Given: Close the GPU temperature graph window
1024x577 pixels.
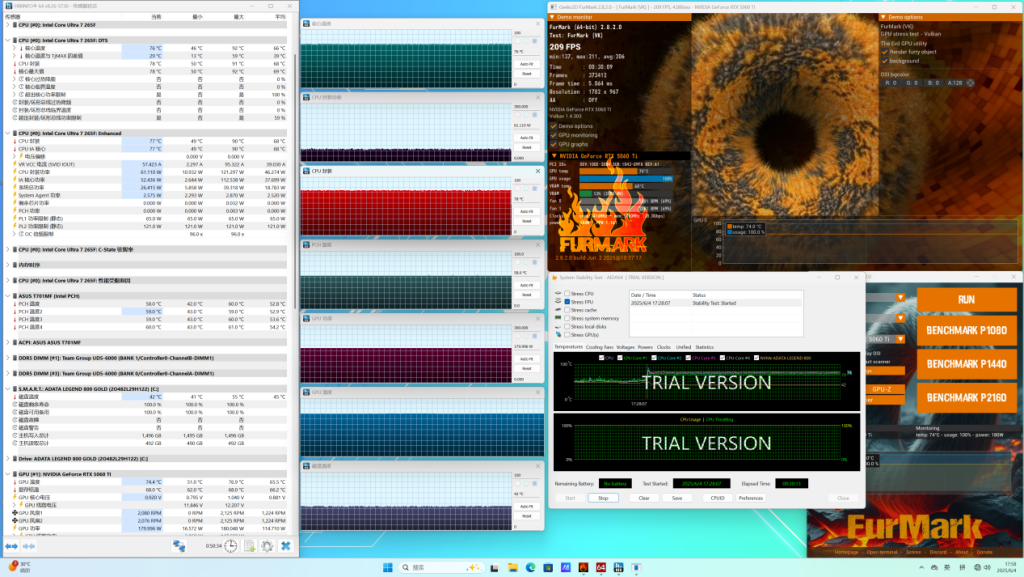Looking at the screenshot, I should (537, 392).
